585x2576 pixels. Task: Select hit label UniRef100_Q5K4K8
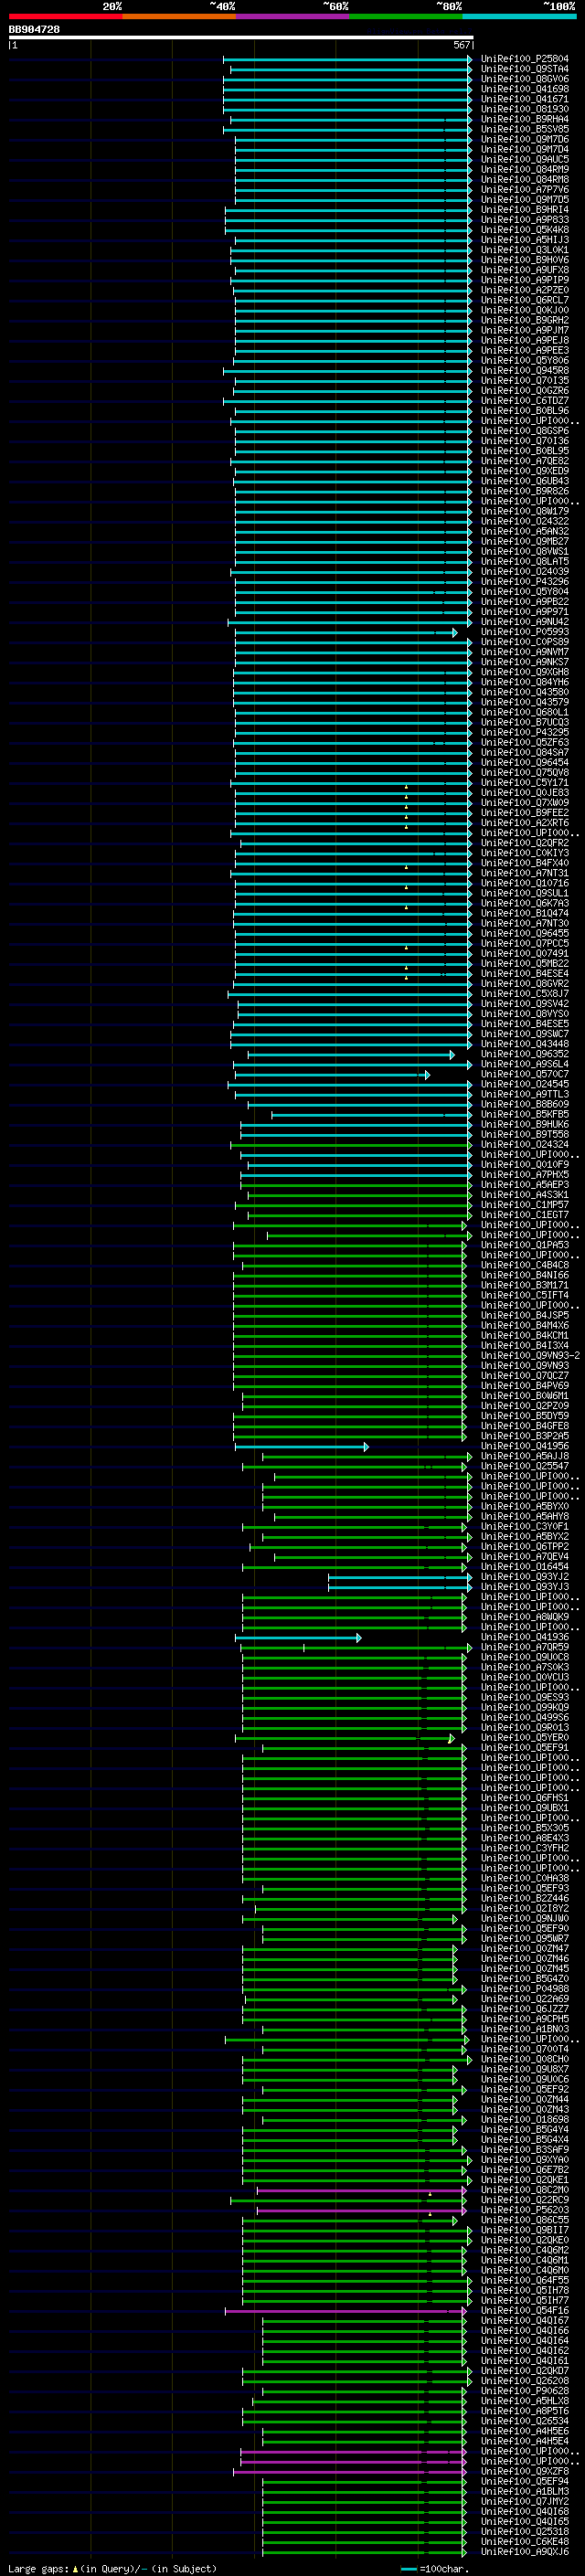pos(524,230)
